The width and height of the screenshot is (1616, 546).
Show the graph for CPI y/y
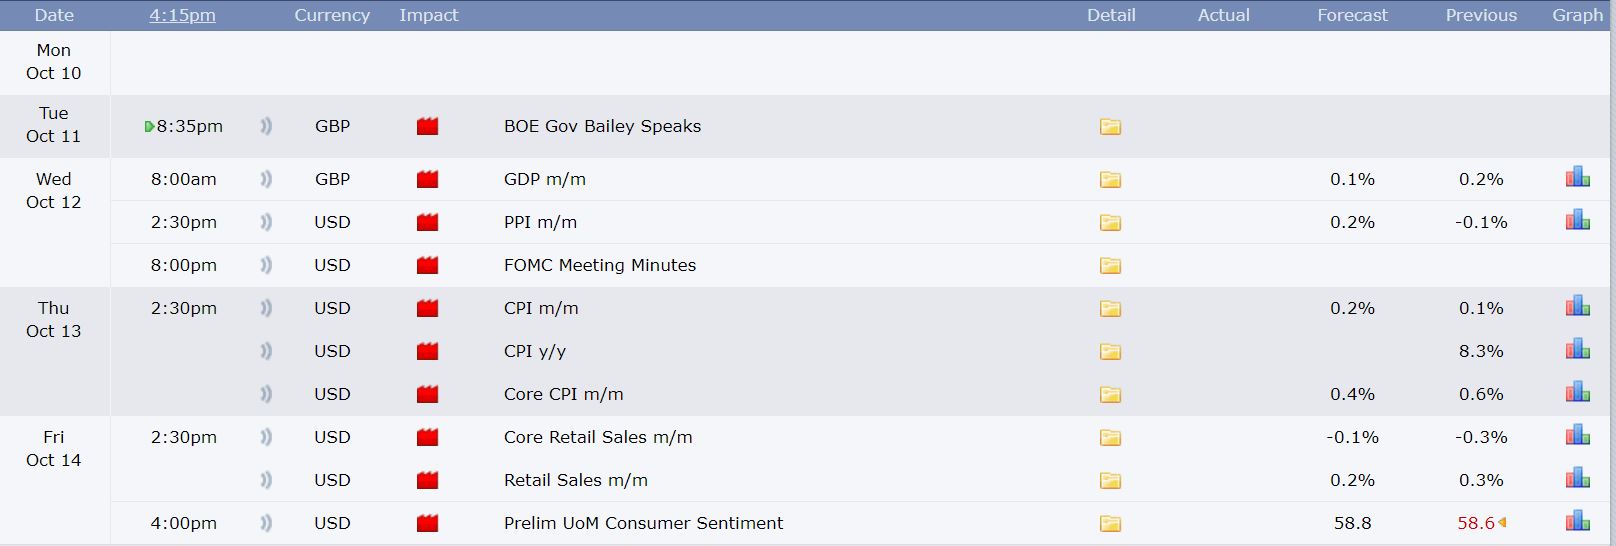click(x=1577, y=349)
